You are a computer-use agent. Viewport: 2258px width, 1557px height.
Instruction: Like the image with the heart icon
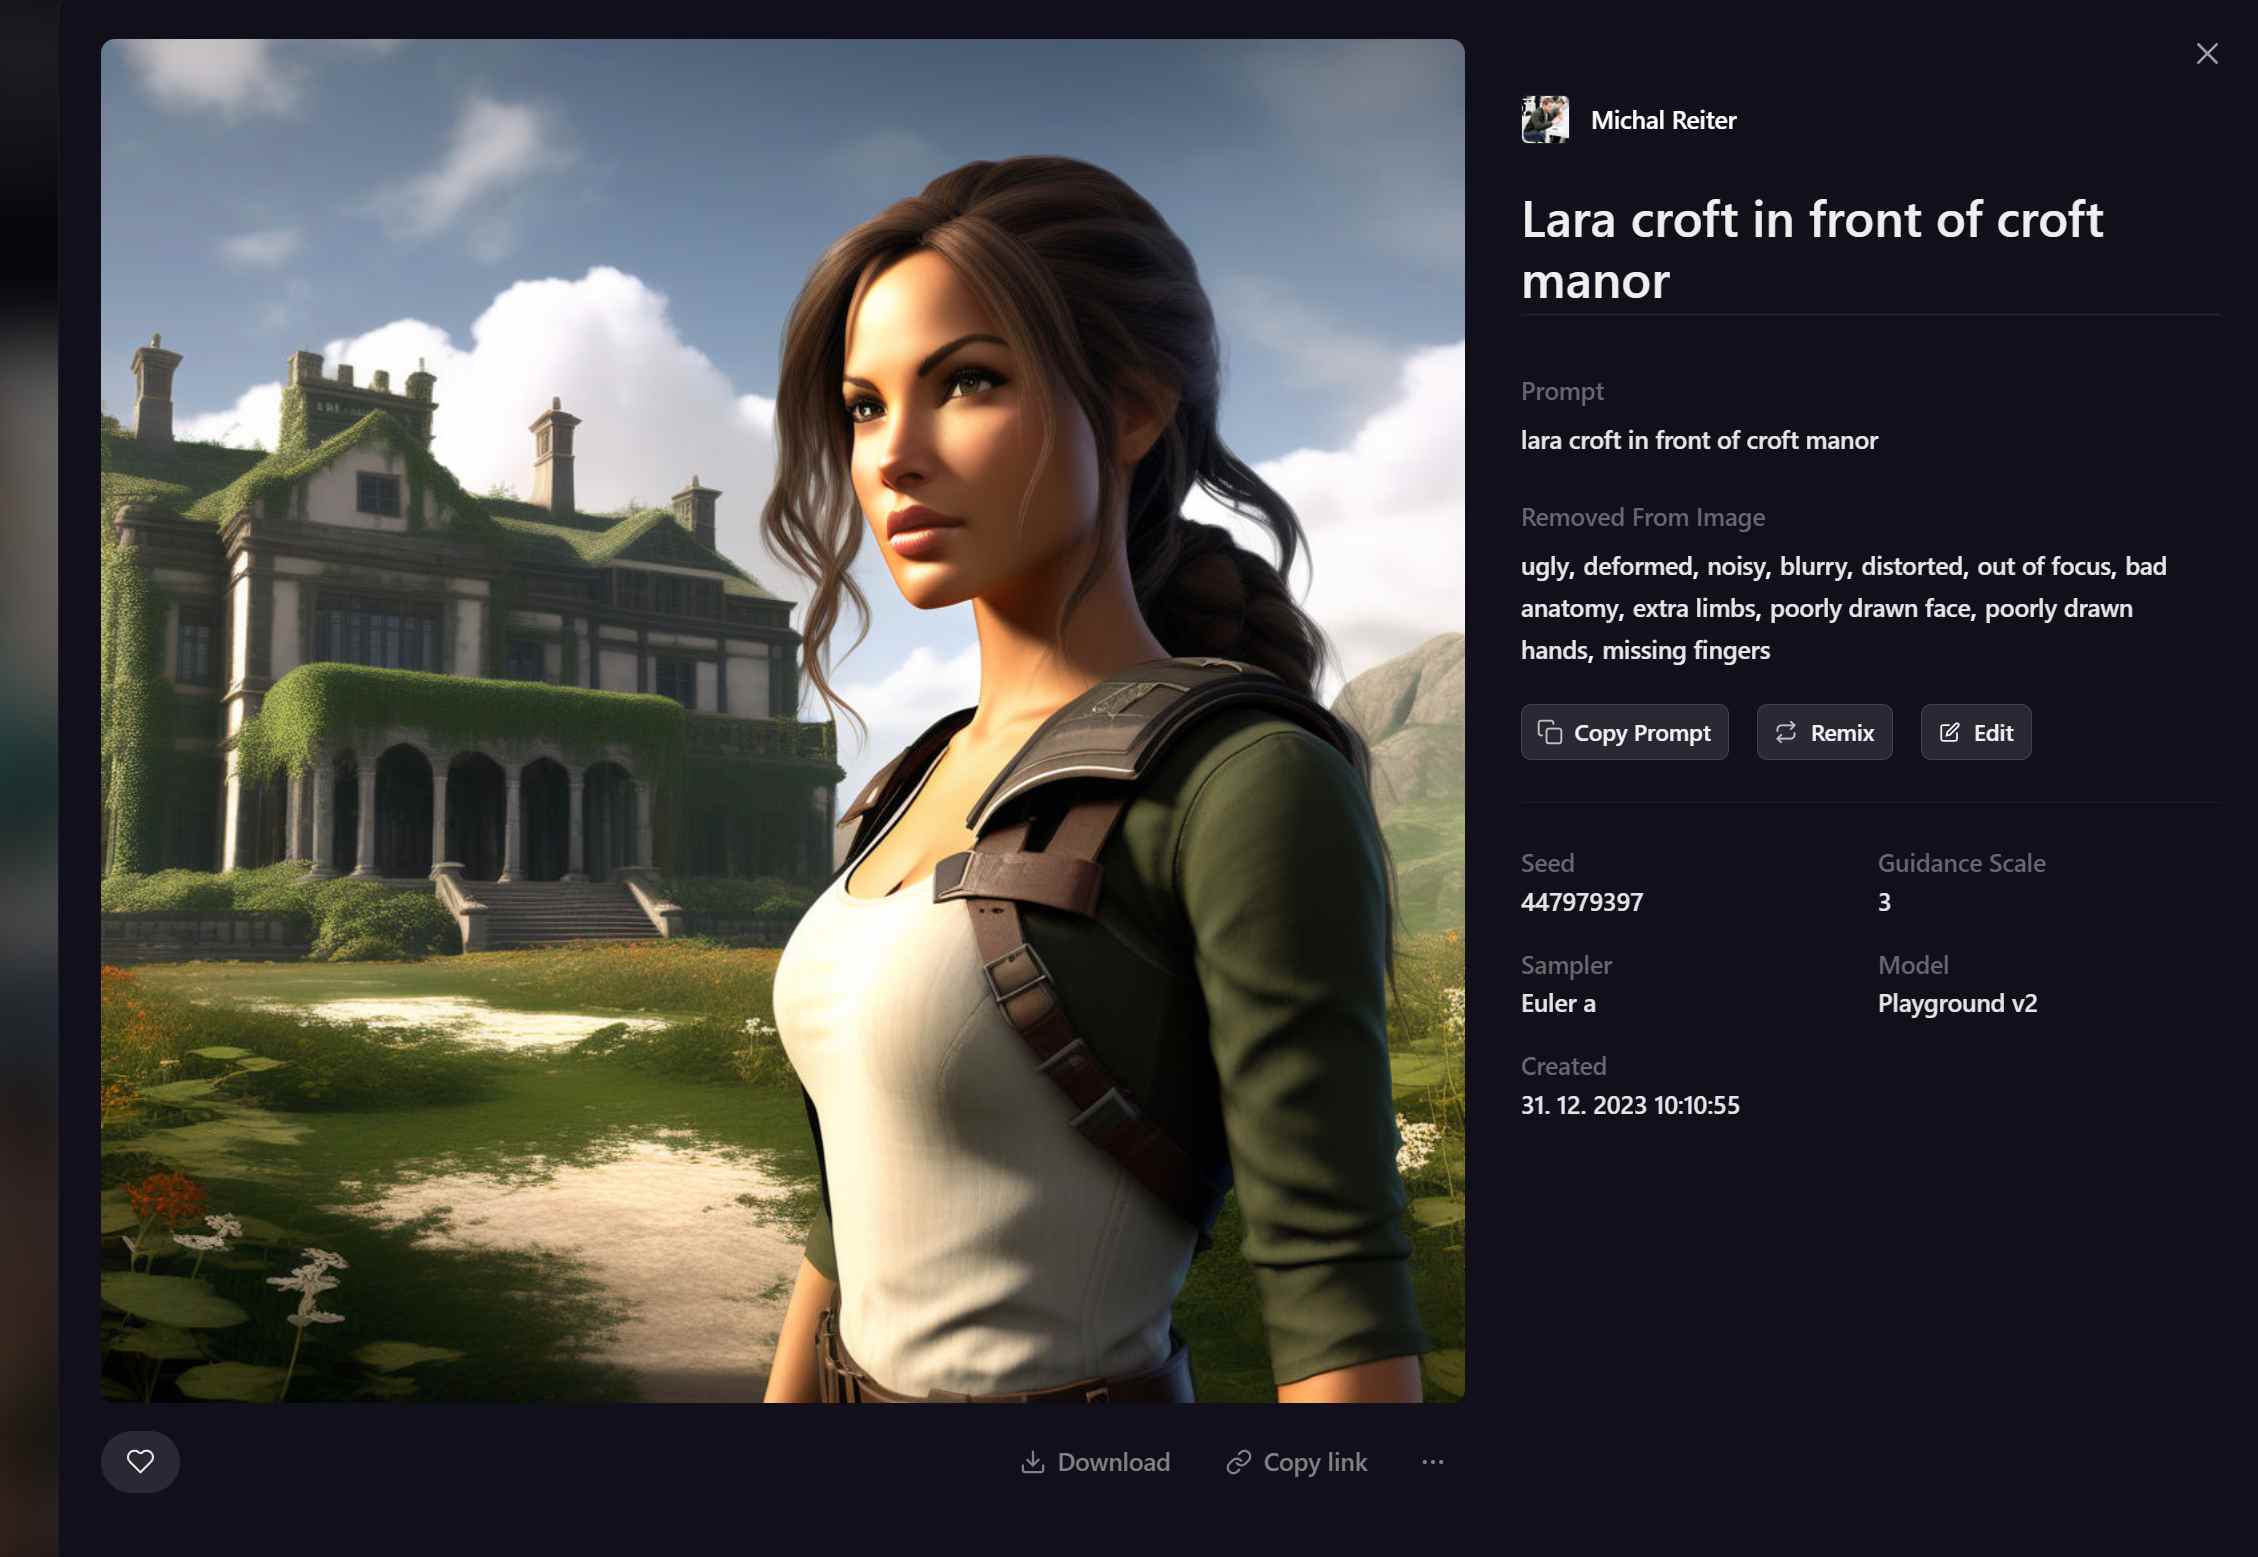pyautogui.click(x=140, y=1461)
